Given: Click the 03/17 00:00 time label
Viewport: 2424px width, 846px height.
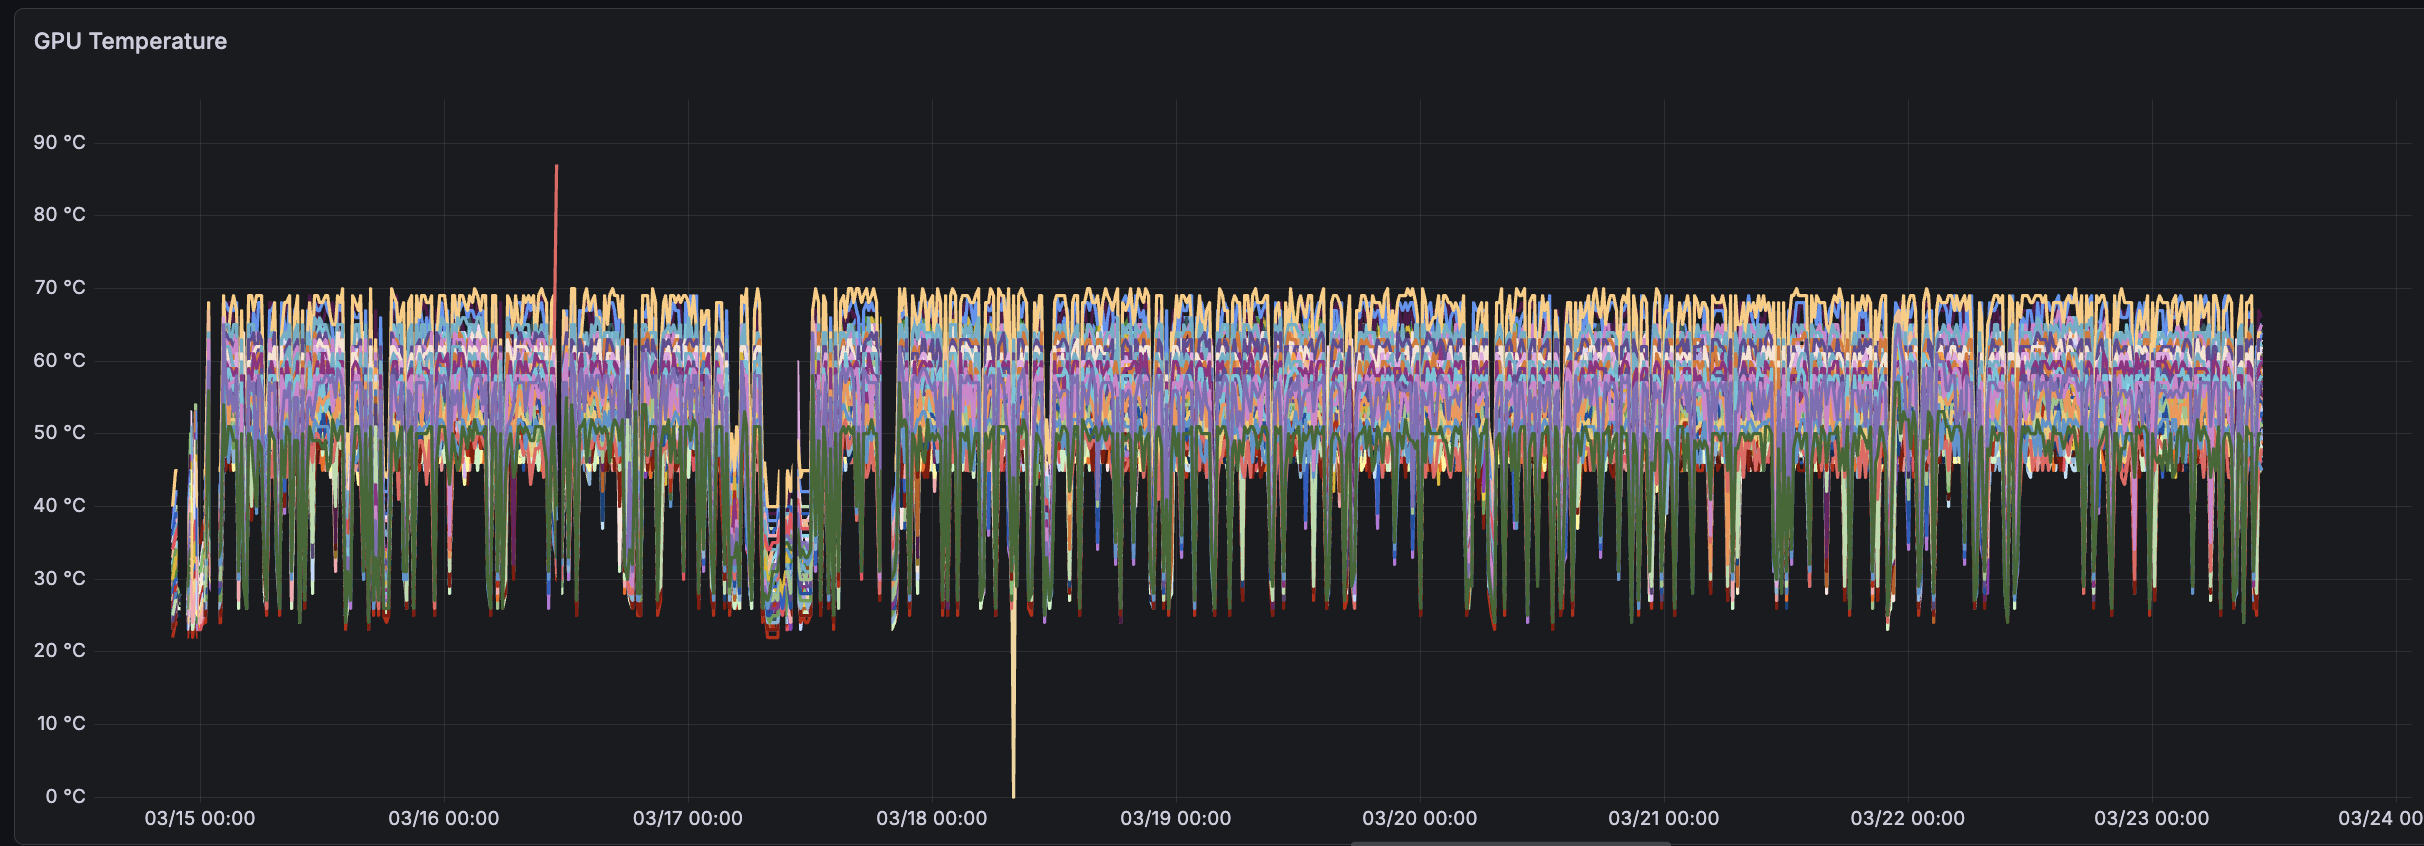Looking at the screenshot, I should coord(688,818).
